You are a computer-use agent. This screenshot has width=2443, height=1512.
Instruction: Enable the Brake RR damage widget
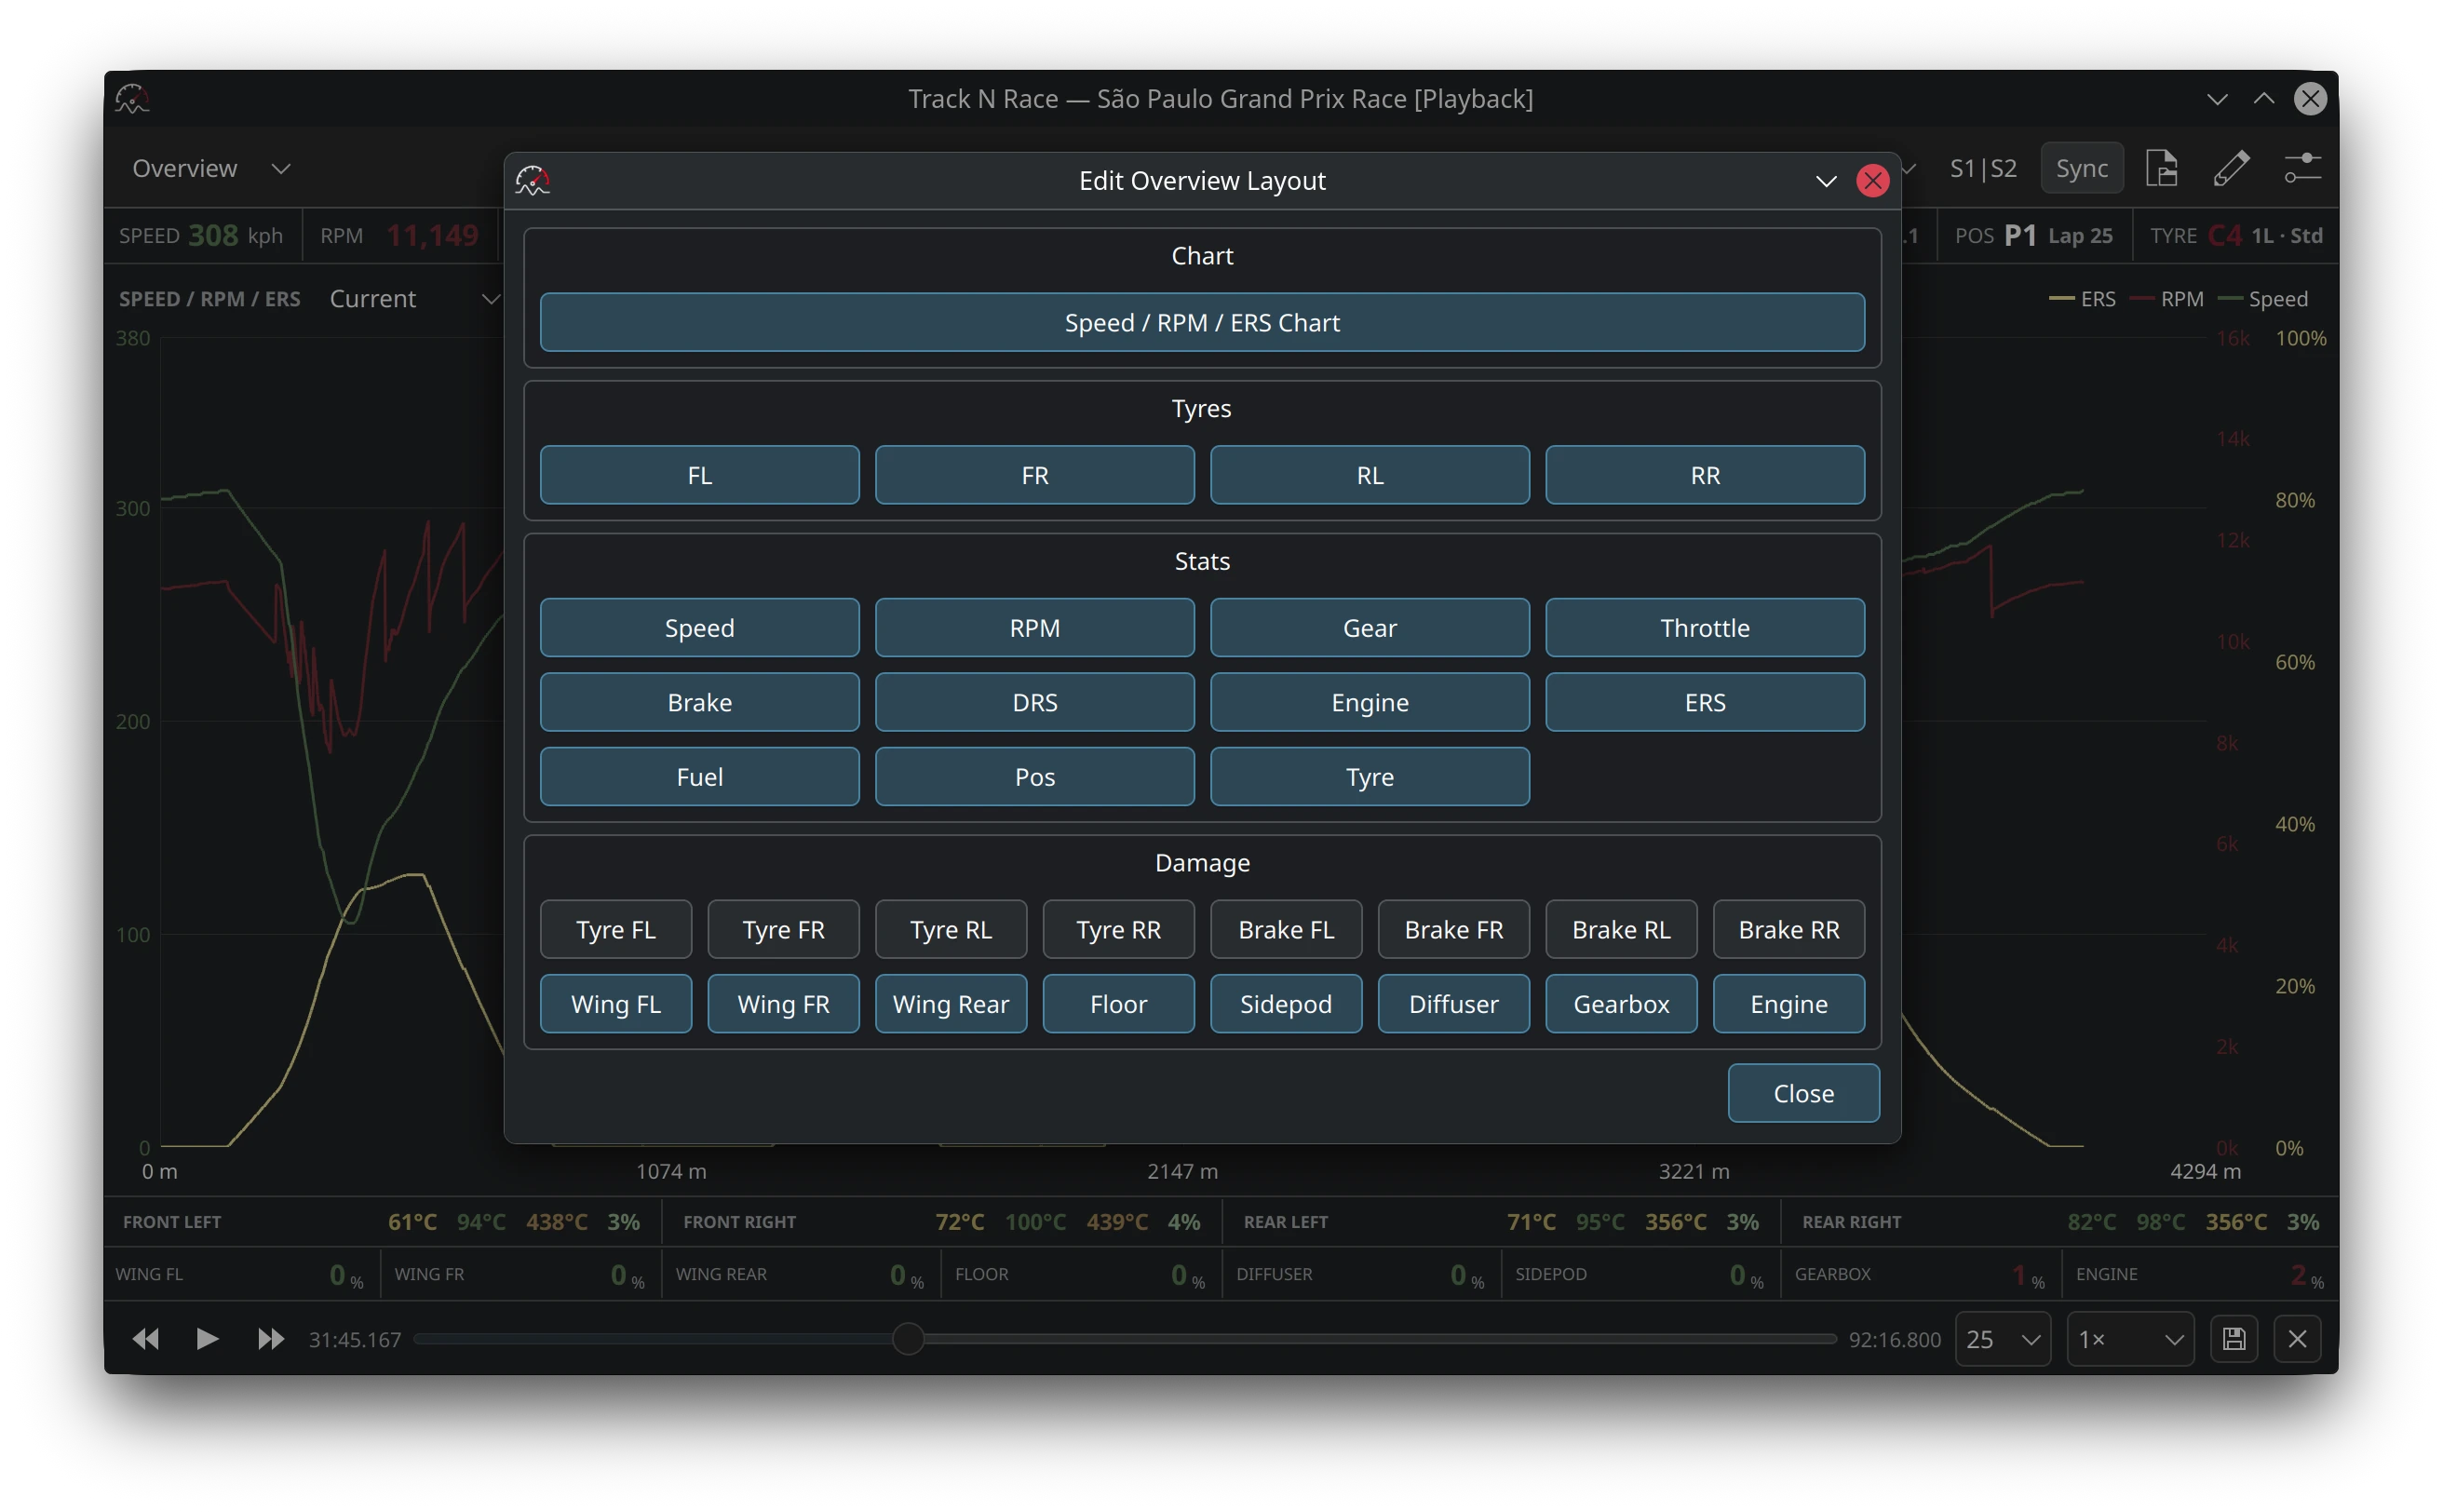click(1788, 929)
